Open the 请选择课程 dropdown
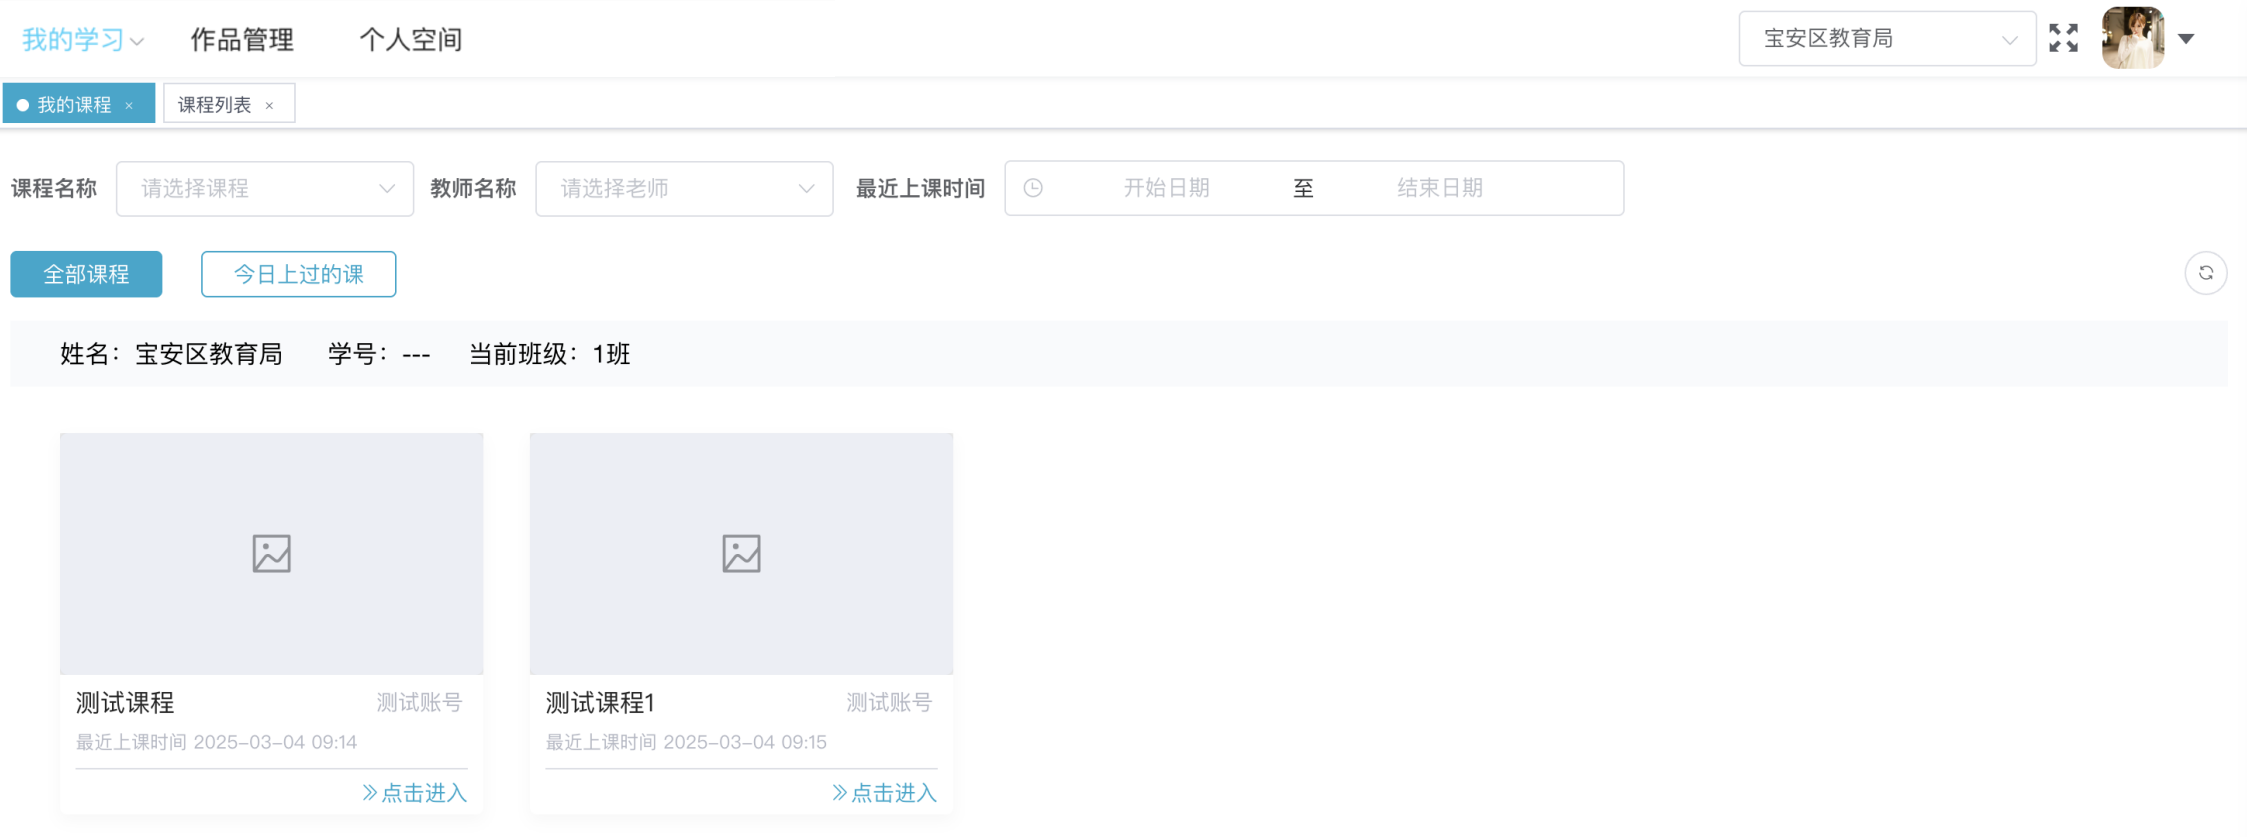 pos(265,188)
